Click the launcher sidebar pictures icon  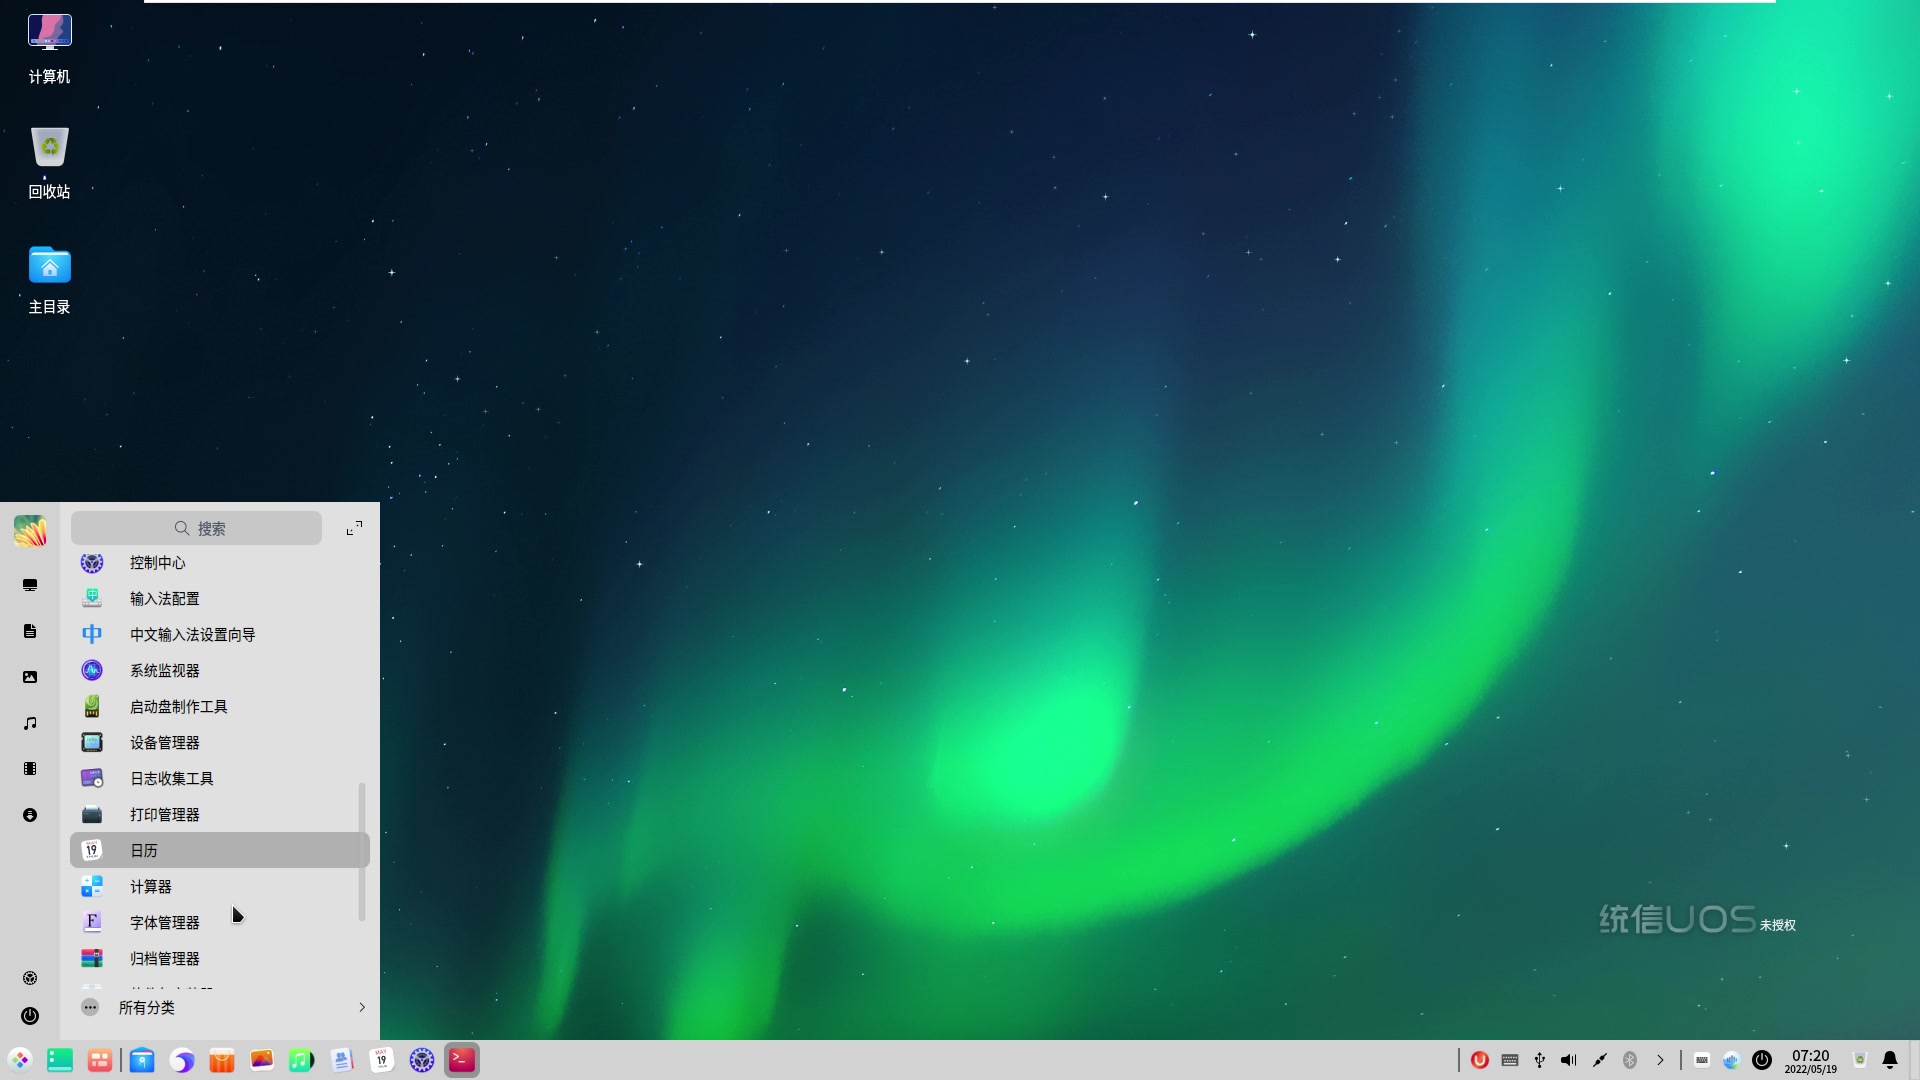(30, 677)
